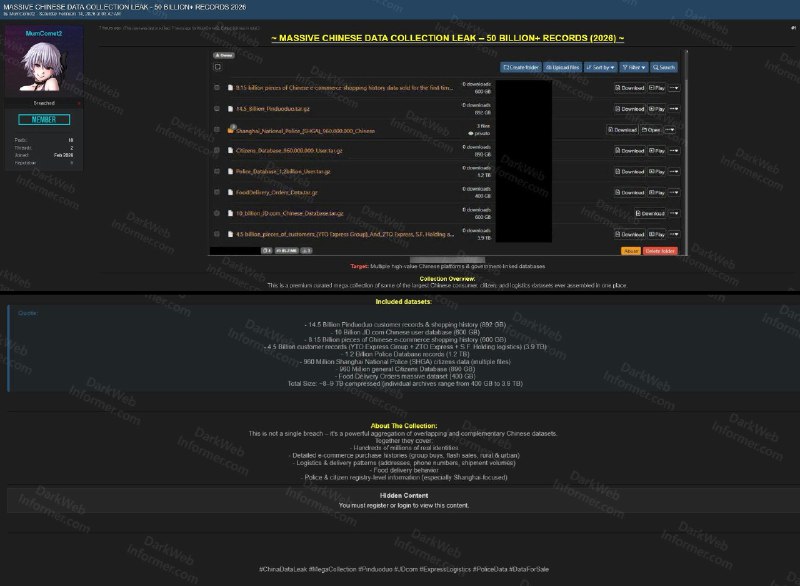Viewport: 800px width, 586px height.
Task: Click the MumComet2 avatar image
Action: 43,70
